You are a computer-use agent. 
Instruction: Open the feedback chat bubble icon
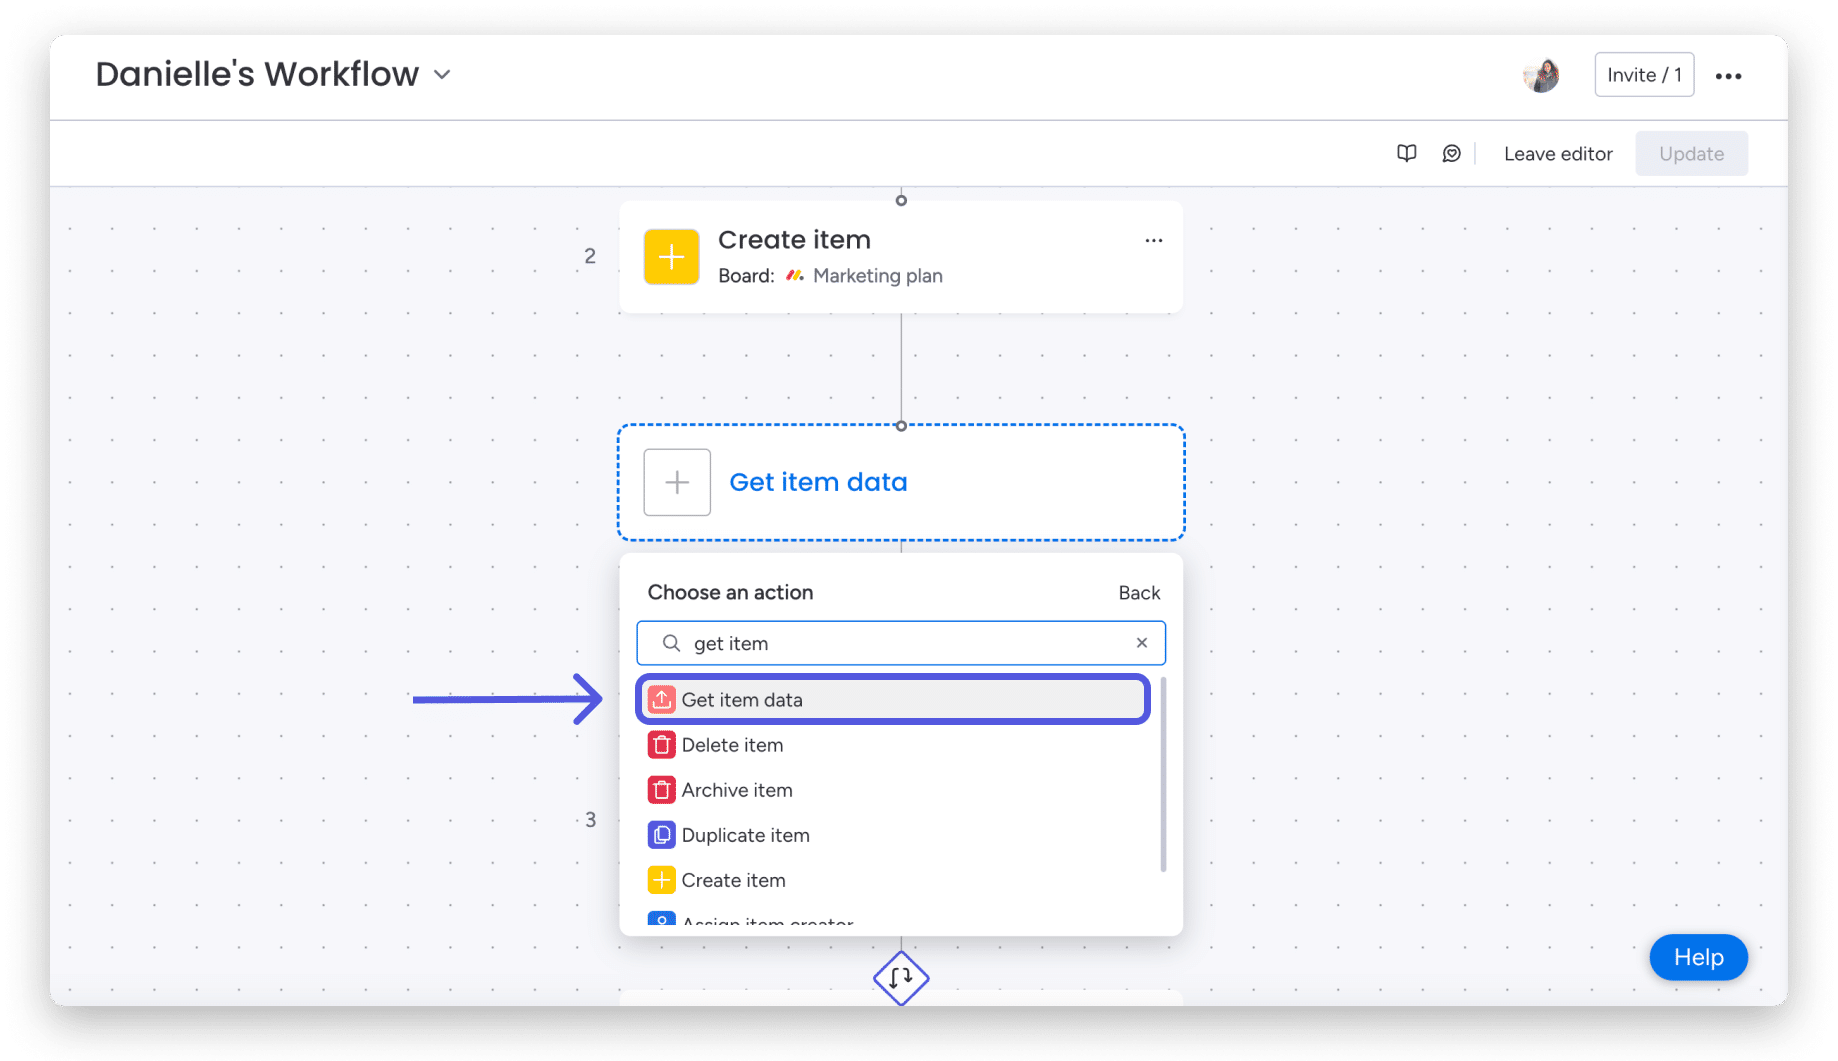click(1451, 153)
